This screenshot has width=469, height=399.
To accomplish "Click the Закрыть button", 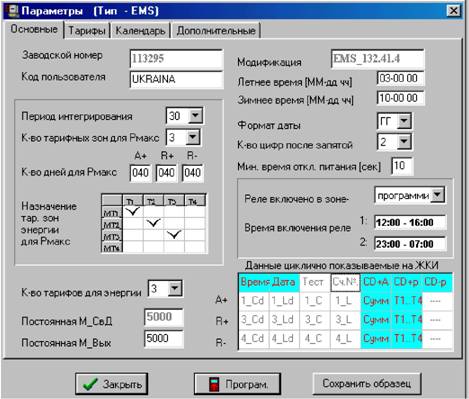I will 112,384.
